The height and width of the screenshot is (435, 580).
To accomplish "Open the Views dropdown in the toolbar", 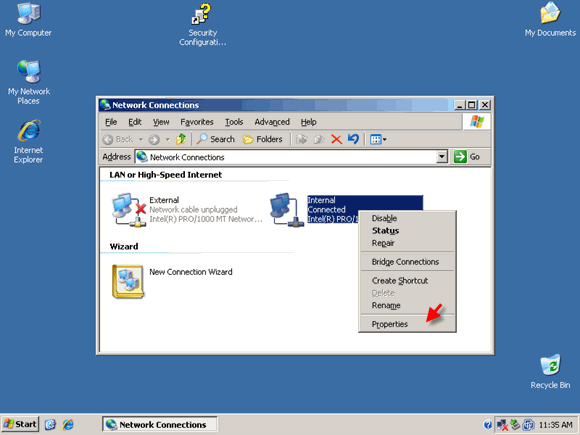I will point(378,139).
